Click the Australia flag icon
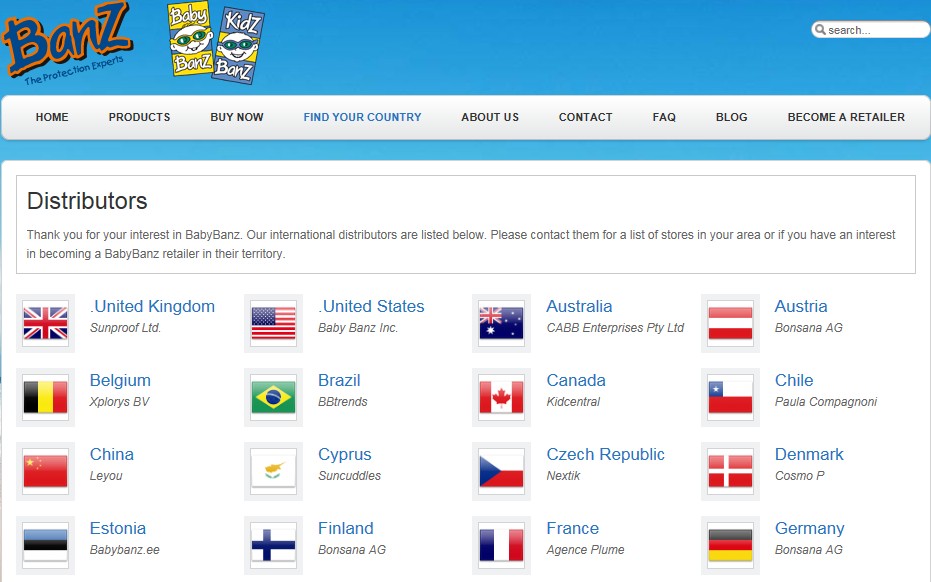The height and width of the screenshot is (582, 931). [501, 323]
